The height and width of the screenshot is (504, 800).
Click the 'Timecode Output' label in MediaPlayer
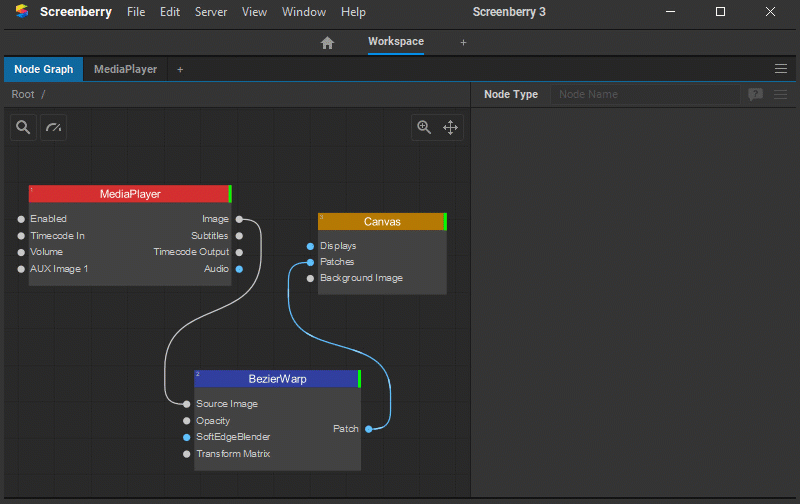click(191, 252)
